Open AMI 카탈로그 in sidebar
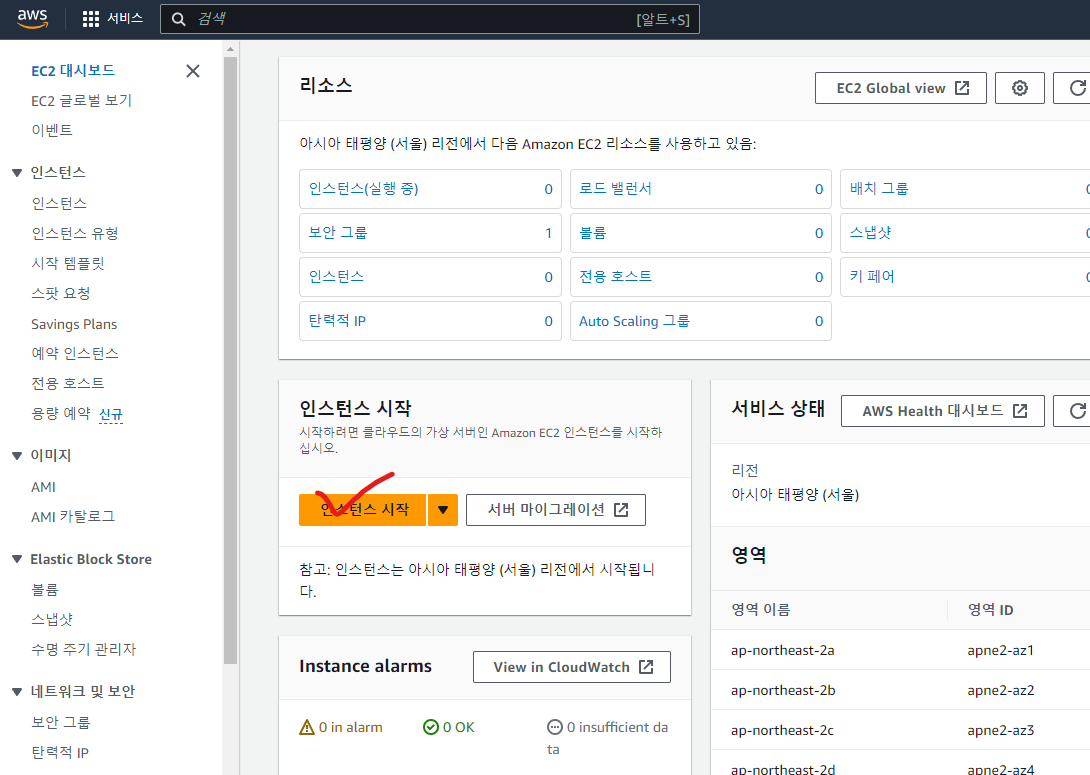Viewport: 1090px width, 775px height. tap(72, 516)
